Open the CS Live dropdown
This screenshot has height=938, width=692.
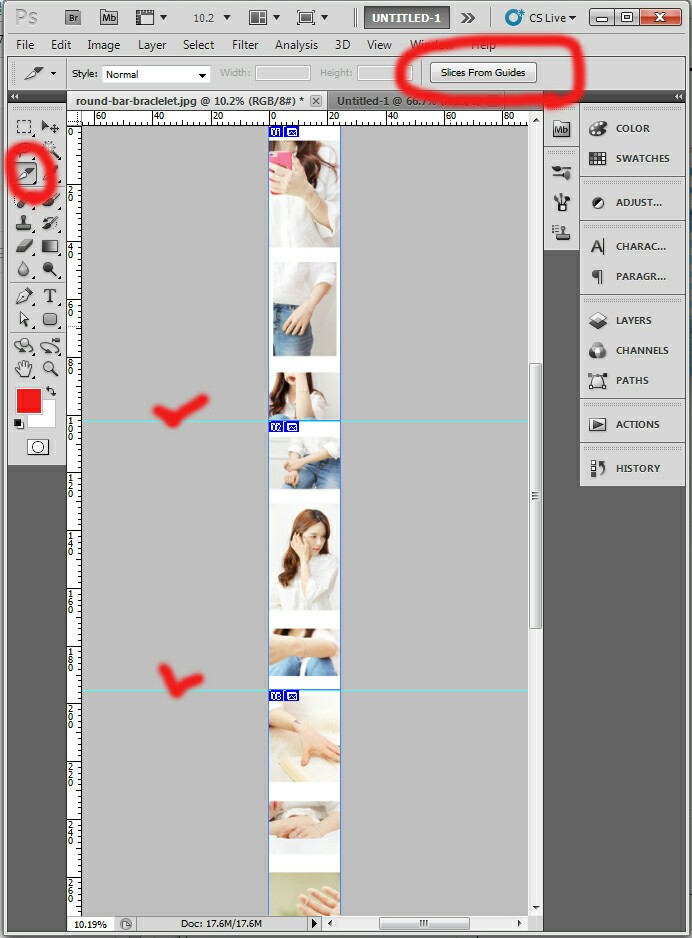[x=541, y=17]
